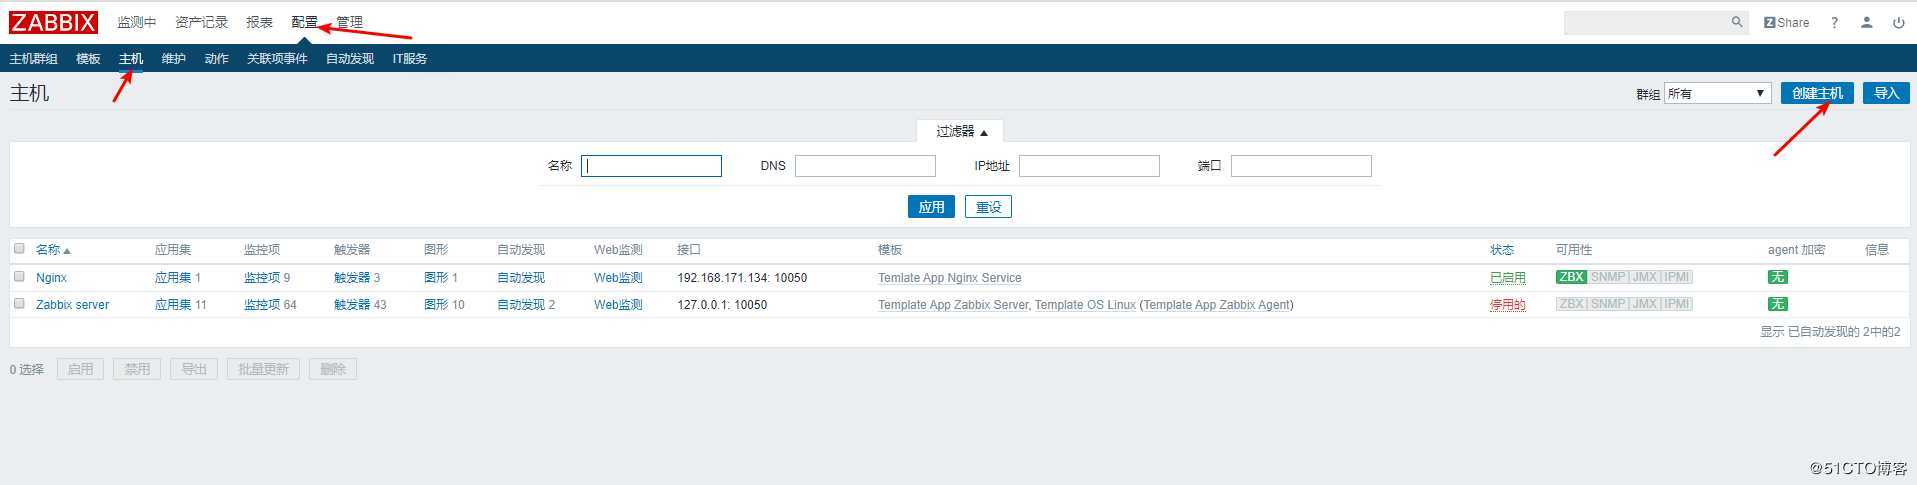
Task: Toggle 已启用 status for Nginx
Action: tap(1508, 278)
